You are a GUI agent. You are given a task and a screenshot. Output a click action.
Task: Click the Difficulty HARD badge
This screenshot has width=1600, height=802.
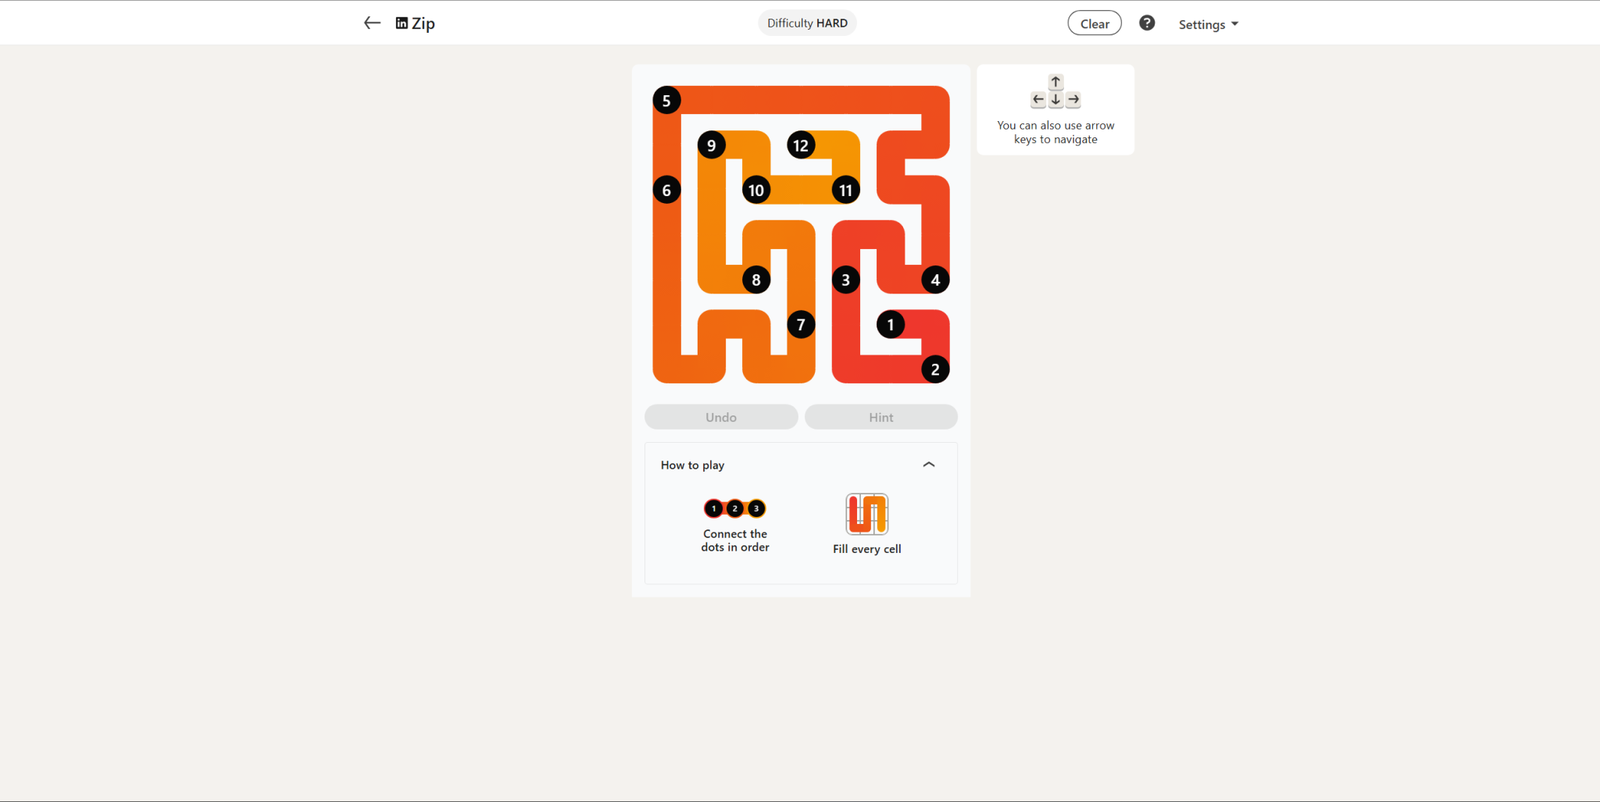coord(807,23)
